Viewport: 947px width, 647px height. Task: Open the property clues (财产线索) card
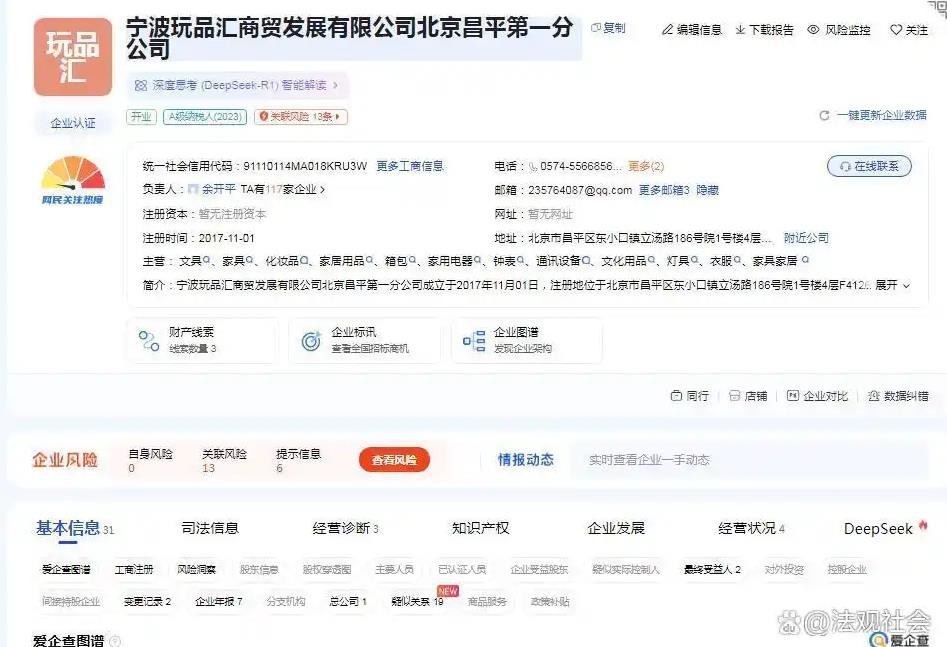click(200, 340)
